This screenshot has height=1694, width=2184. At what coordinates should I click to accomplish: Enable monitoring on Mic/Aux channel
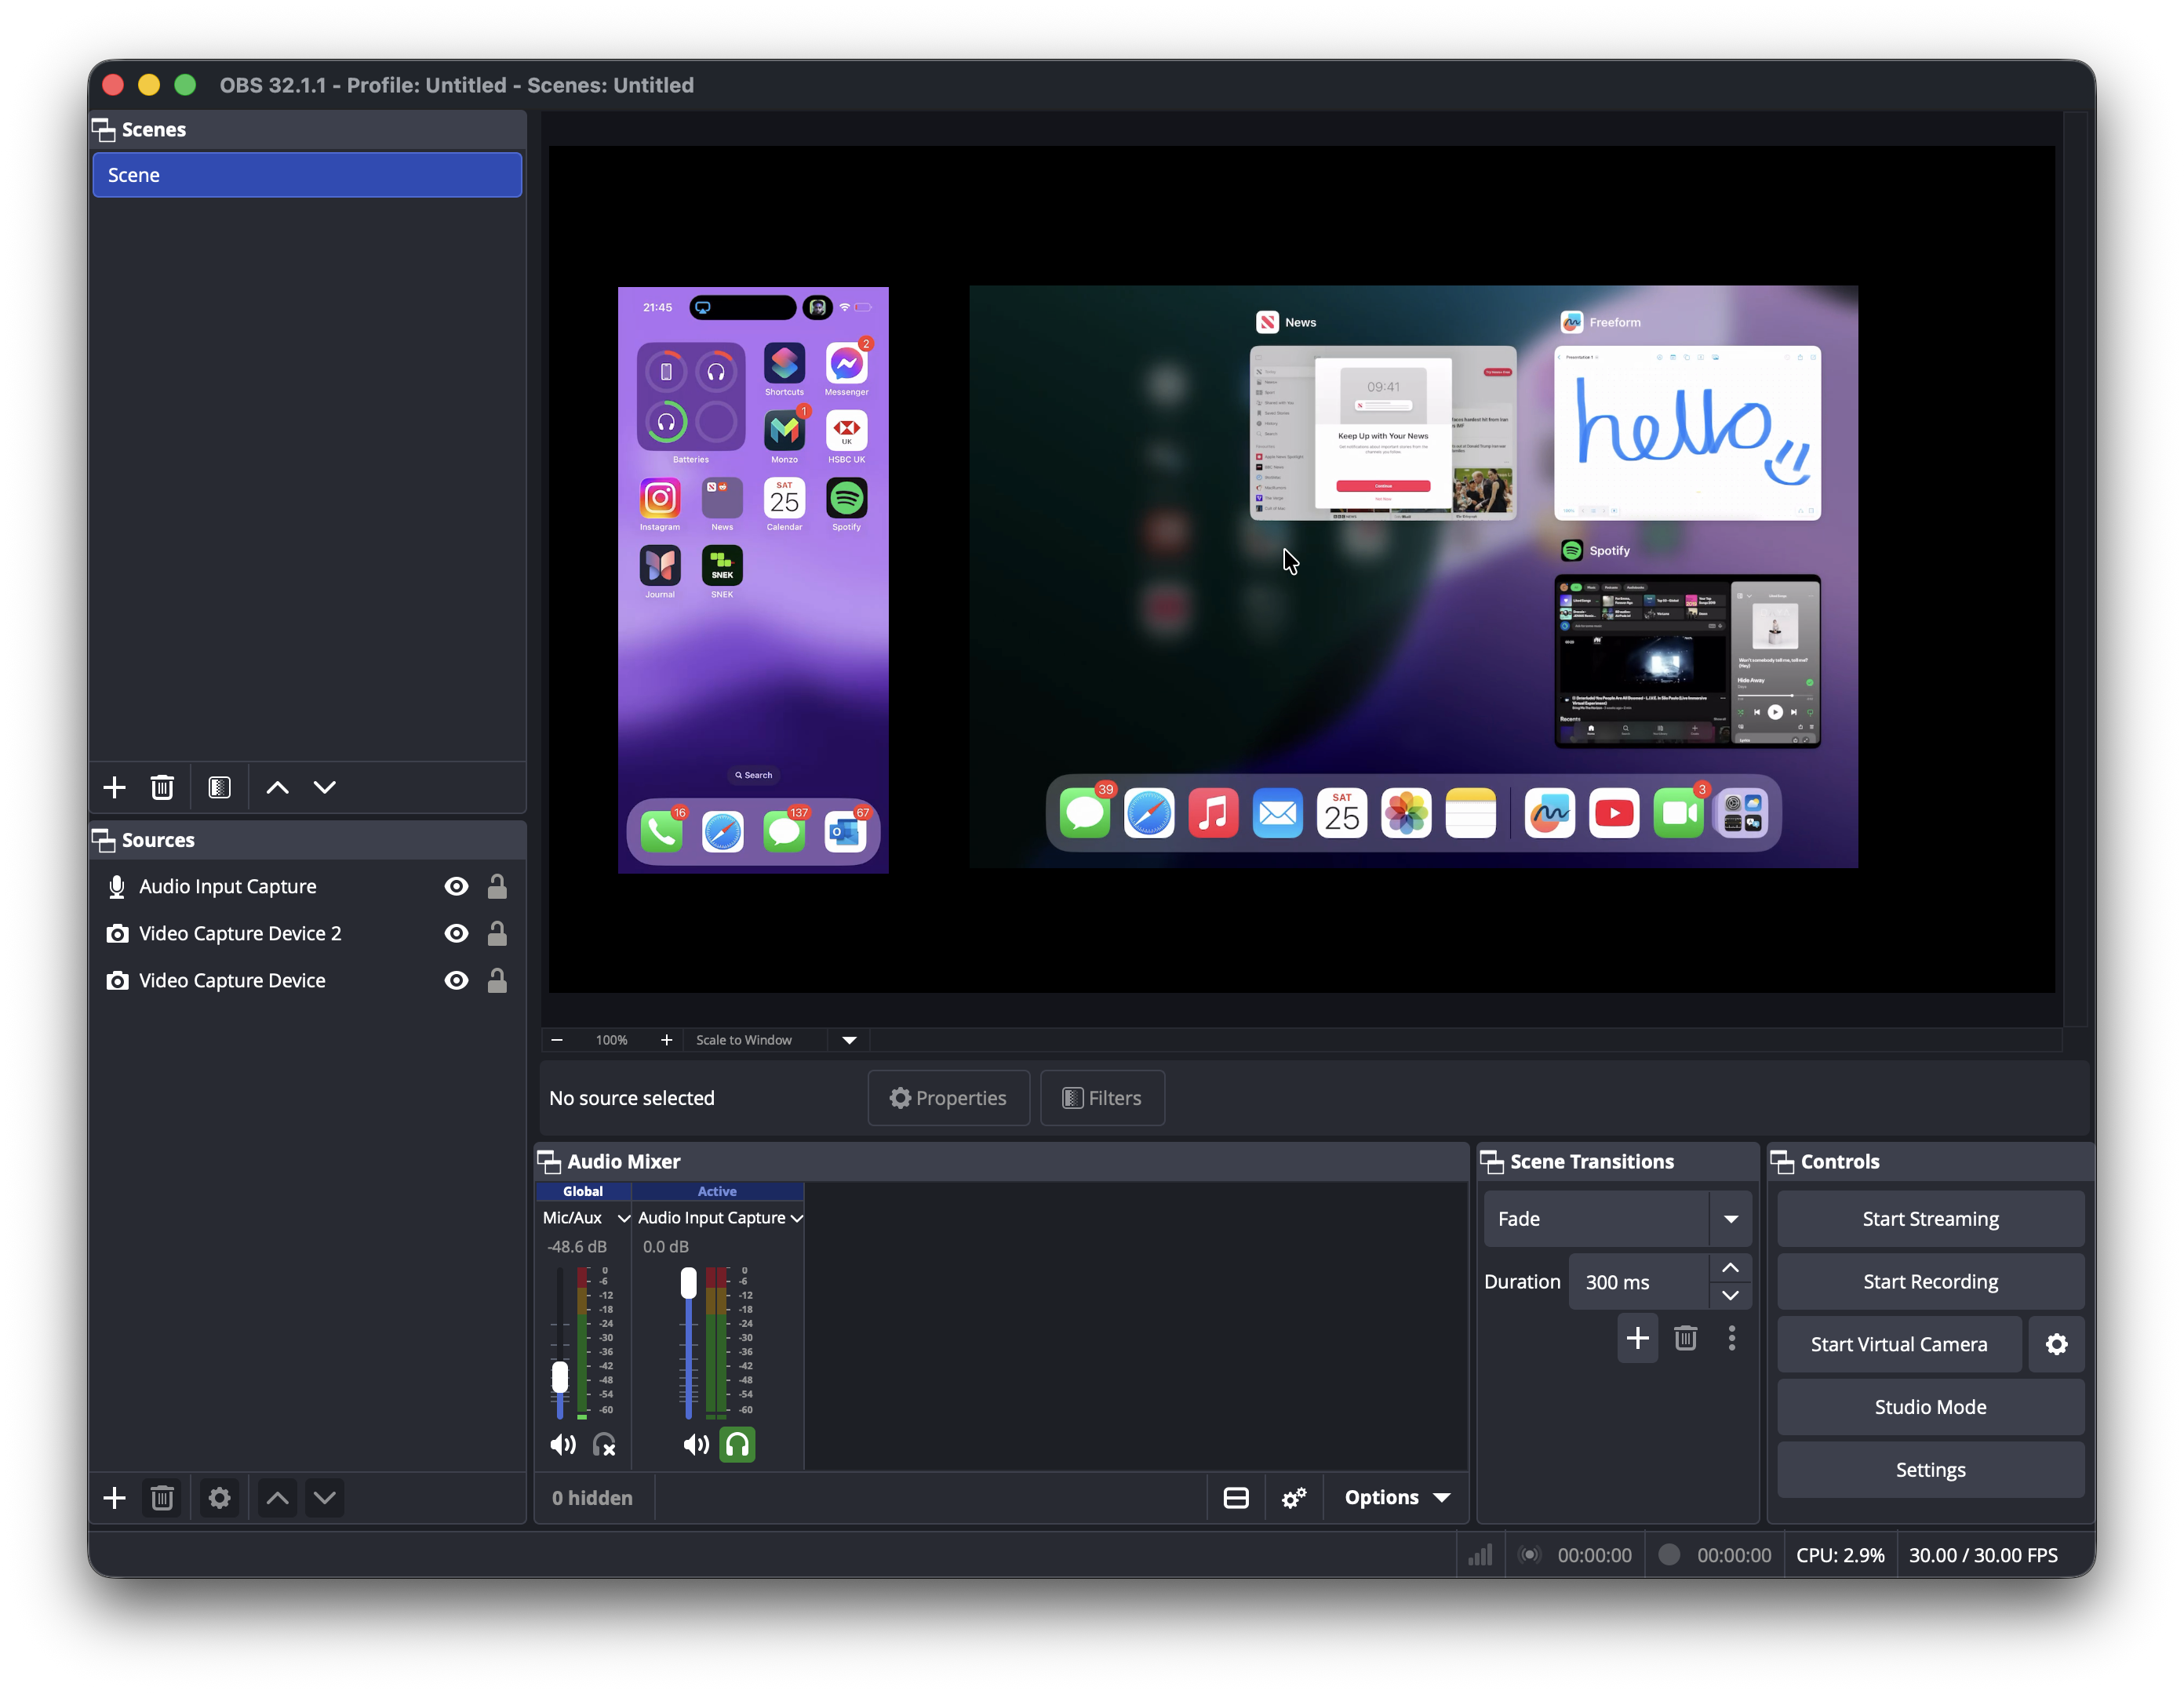click(604, 1444)
